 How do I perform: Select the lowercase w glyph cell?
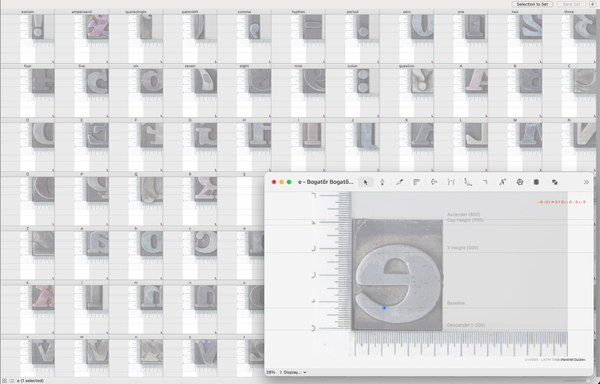pyautogui.click(x=82, y=356)
